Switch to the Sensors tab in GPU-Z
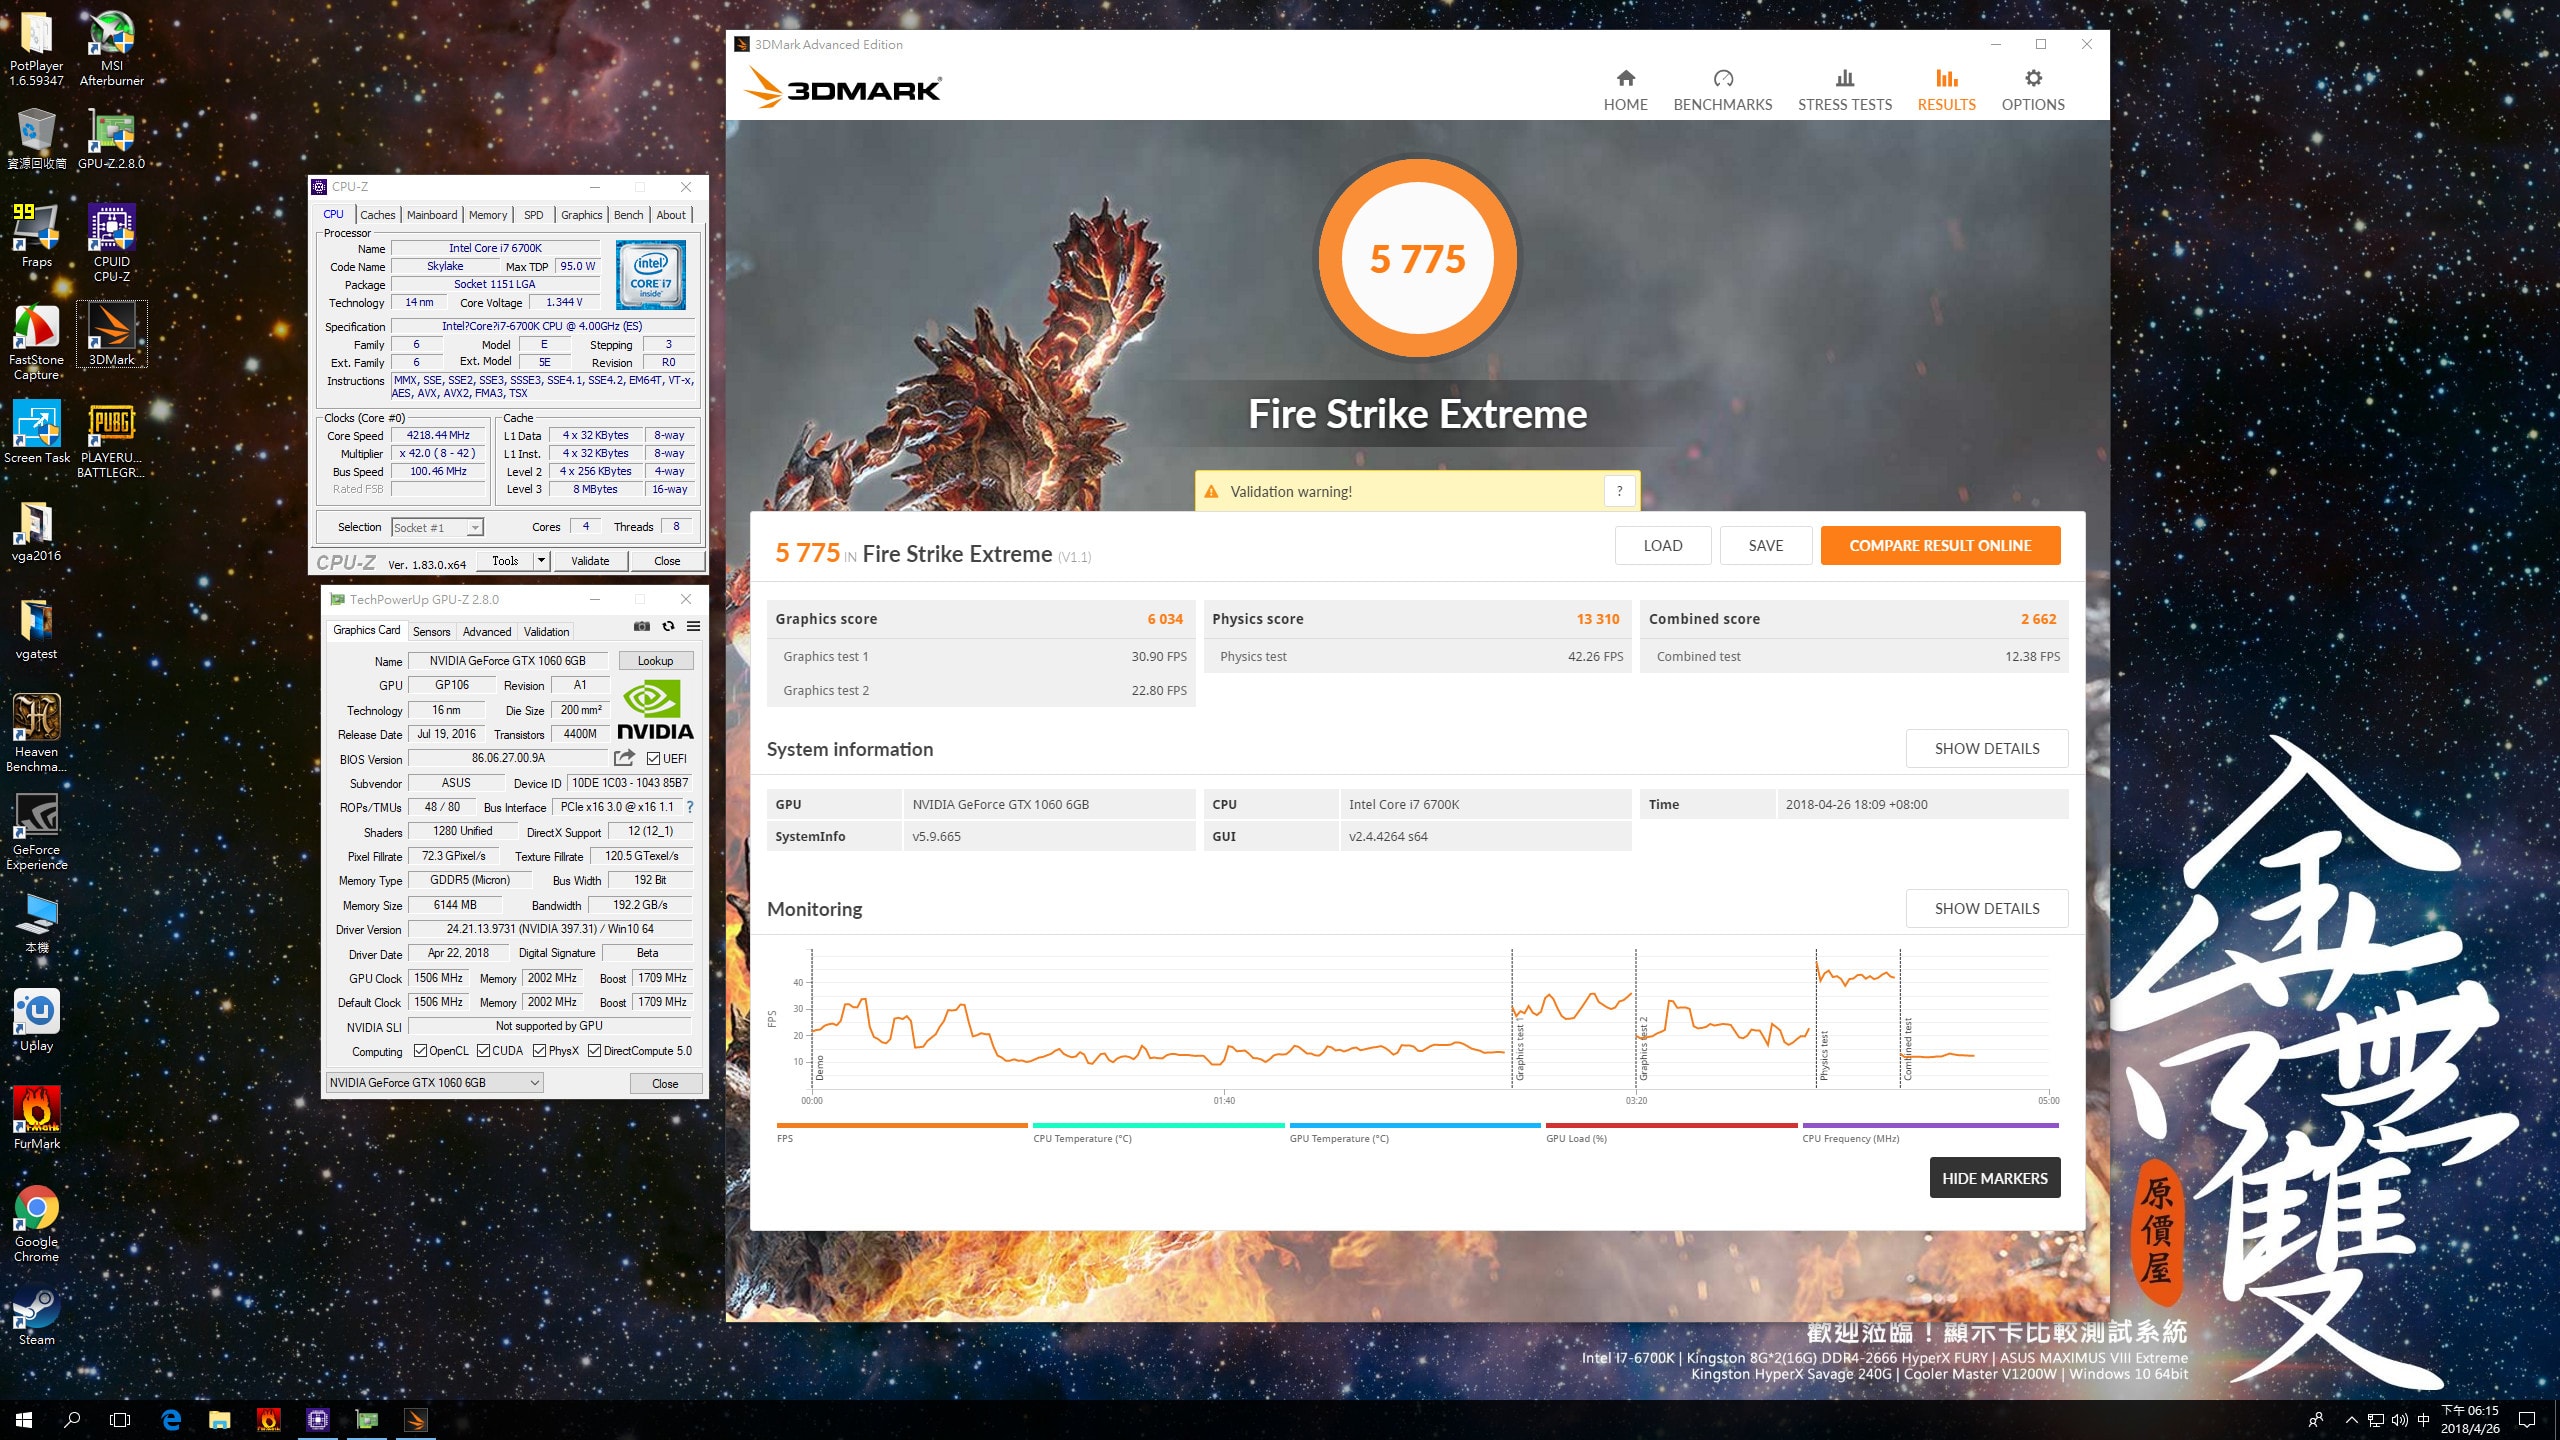 431,632
